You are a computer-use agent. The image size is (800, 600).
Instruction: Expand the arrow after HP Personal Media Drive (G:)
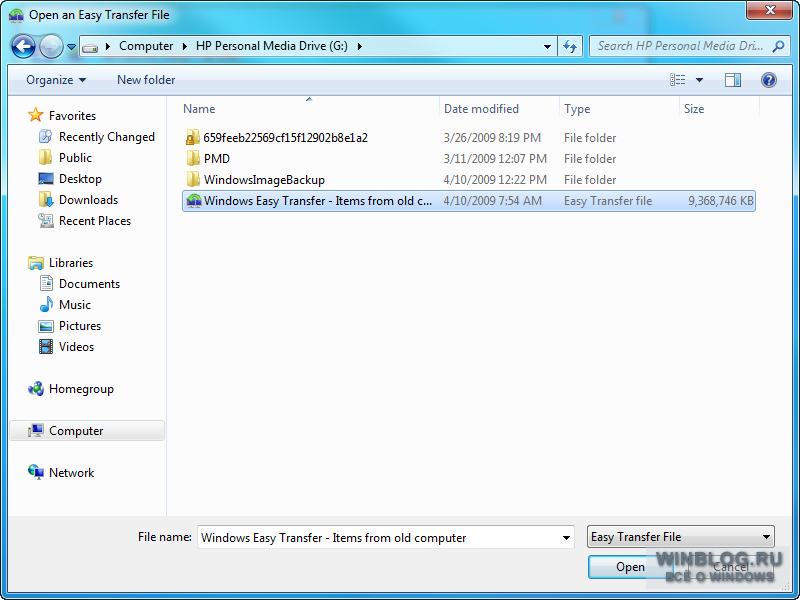[360, 46]
